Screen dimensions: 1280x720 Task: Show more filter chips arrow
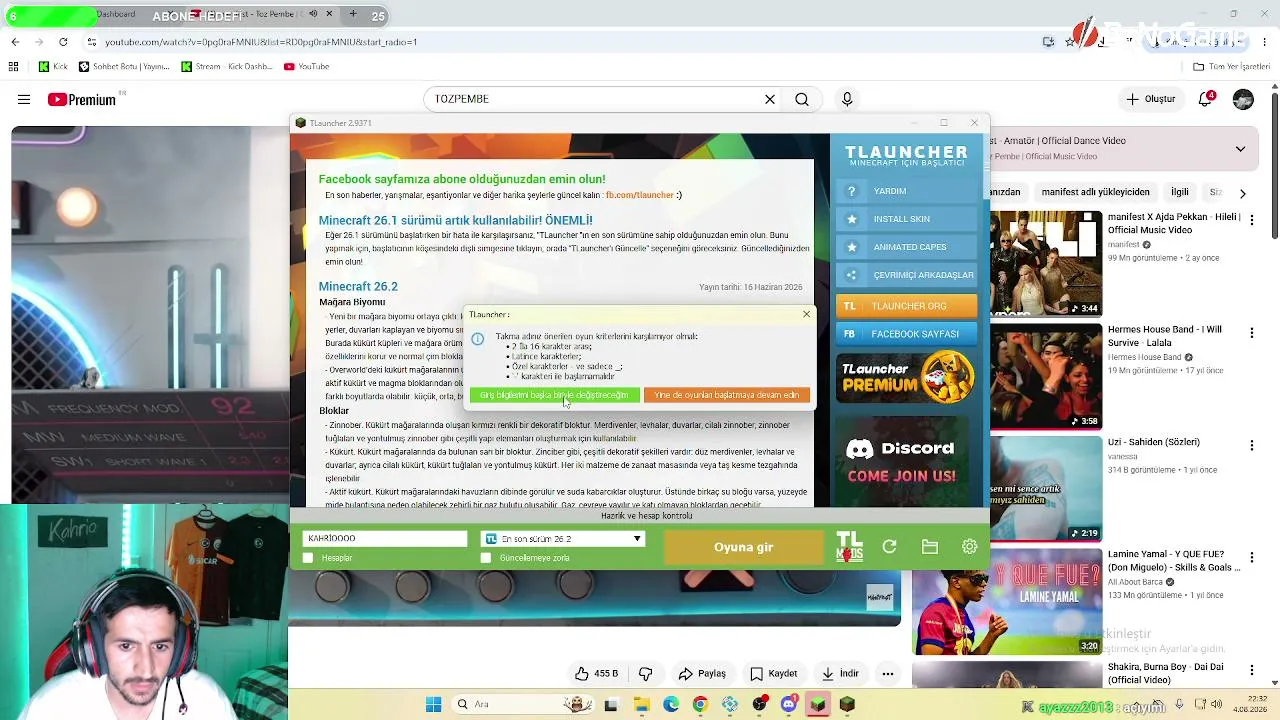pos(1242,193)
